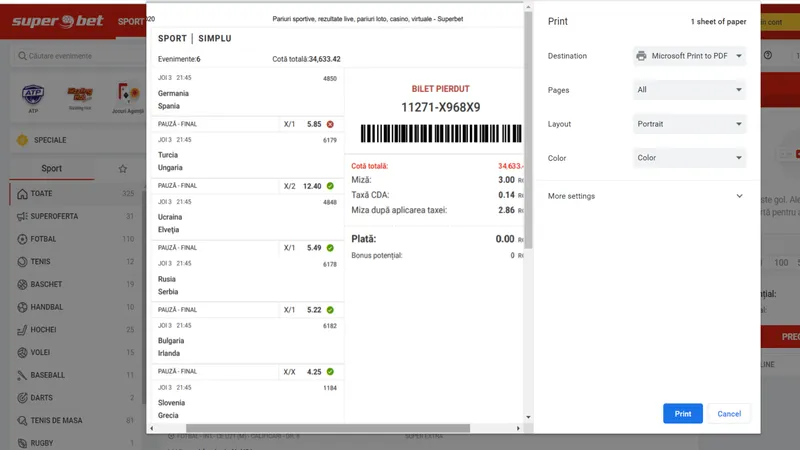Image resolution: width=800 pixels, height=450 pixels.
Task: Click the 1 sheet of paper label
Action: pos(718,21)
